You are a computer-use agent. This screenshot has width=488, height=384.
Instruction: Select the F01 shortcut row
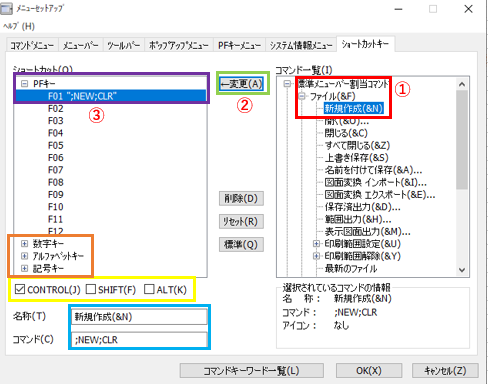111,96
